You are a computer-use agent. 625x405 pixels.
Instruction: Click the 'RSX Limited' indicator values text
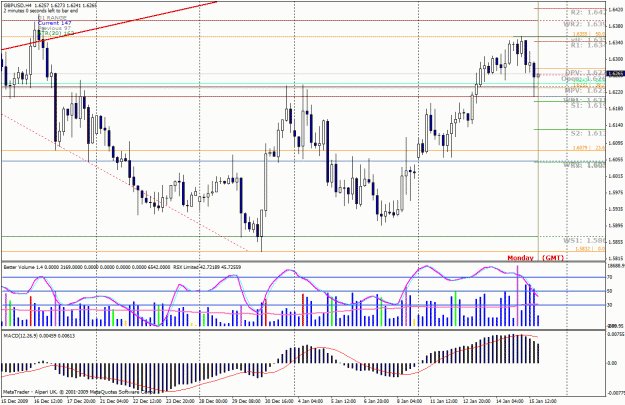click(x=207, y=267)
